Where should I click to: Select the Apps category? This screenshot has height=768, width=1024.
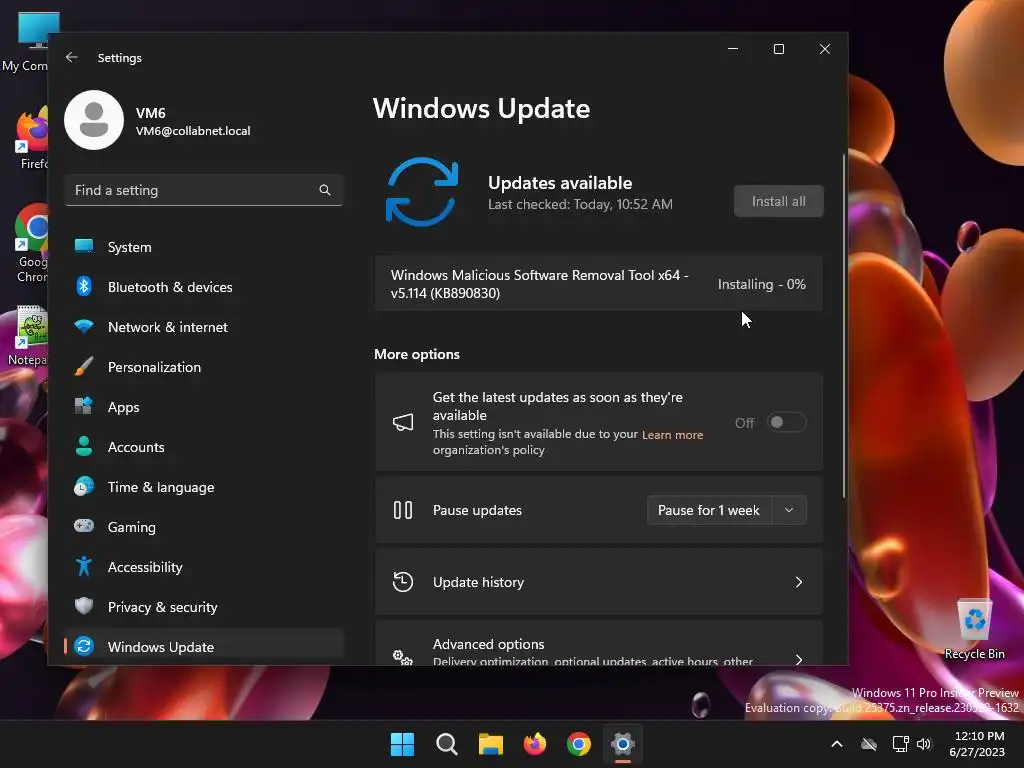tap(204, 407)
